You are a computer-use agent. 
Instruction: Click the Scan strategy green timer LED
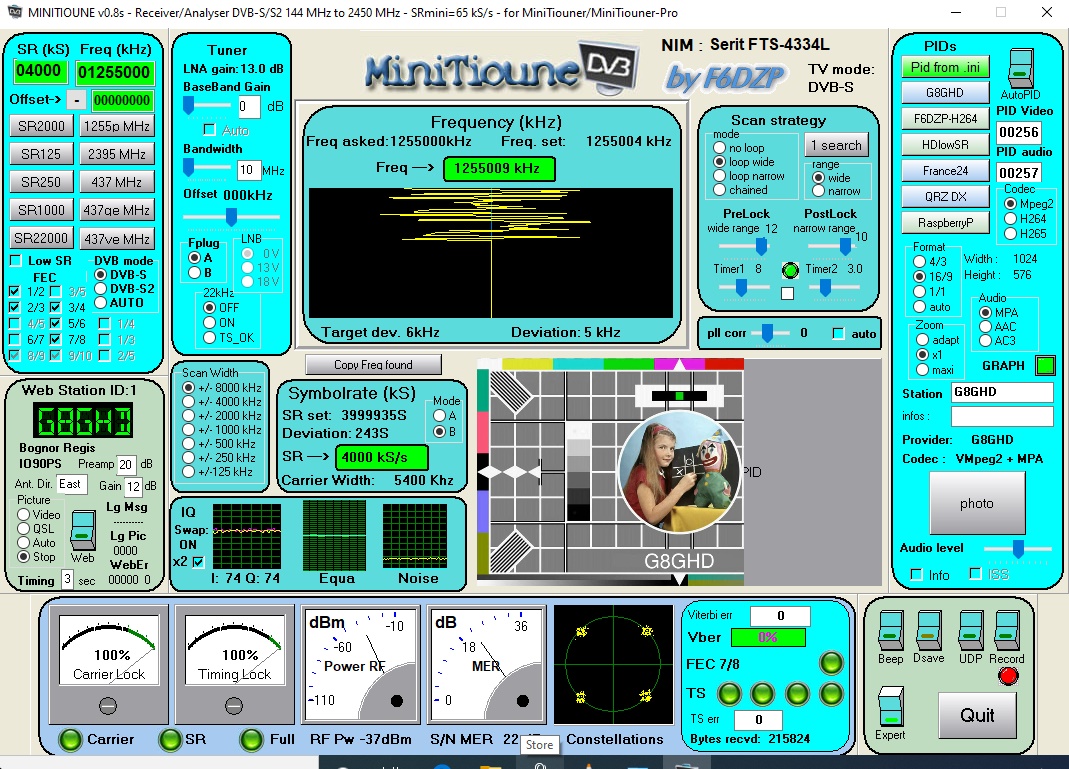pos(789,270)
